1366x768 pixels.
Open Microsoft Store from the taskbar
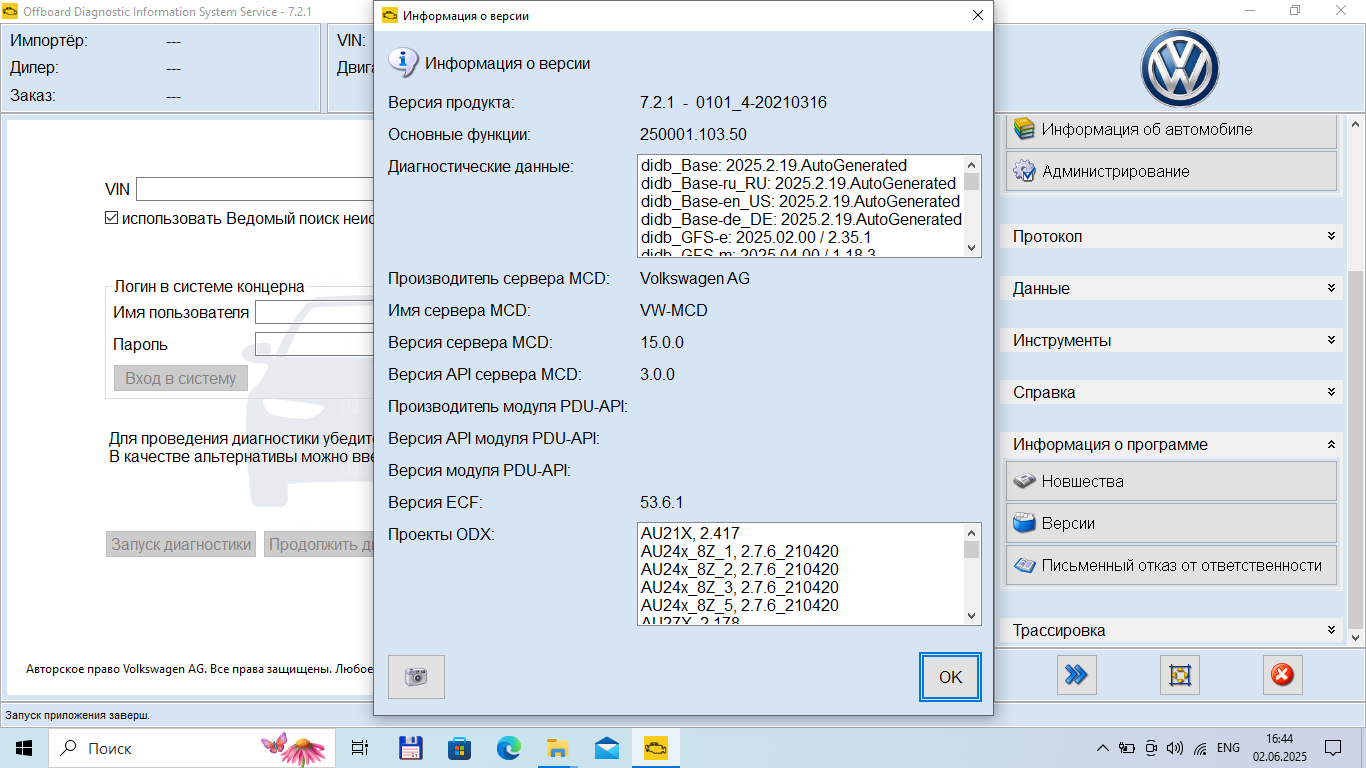coord(459,748)
